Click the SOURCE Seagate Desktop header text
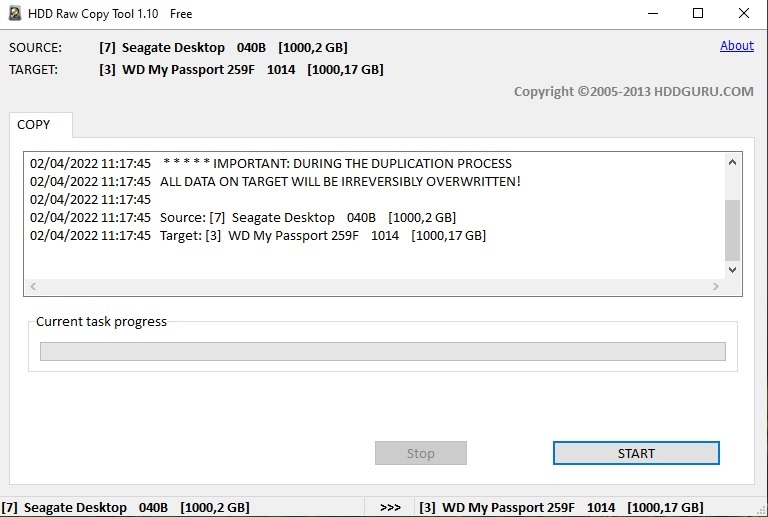The image size is (768, 517). [x=223, y=47]
